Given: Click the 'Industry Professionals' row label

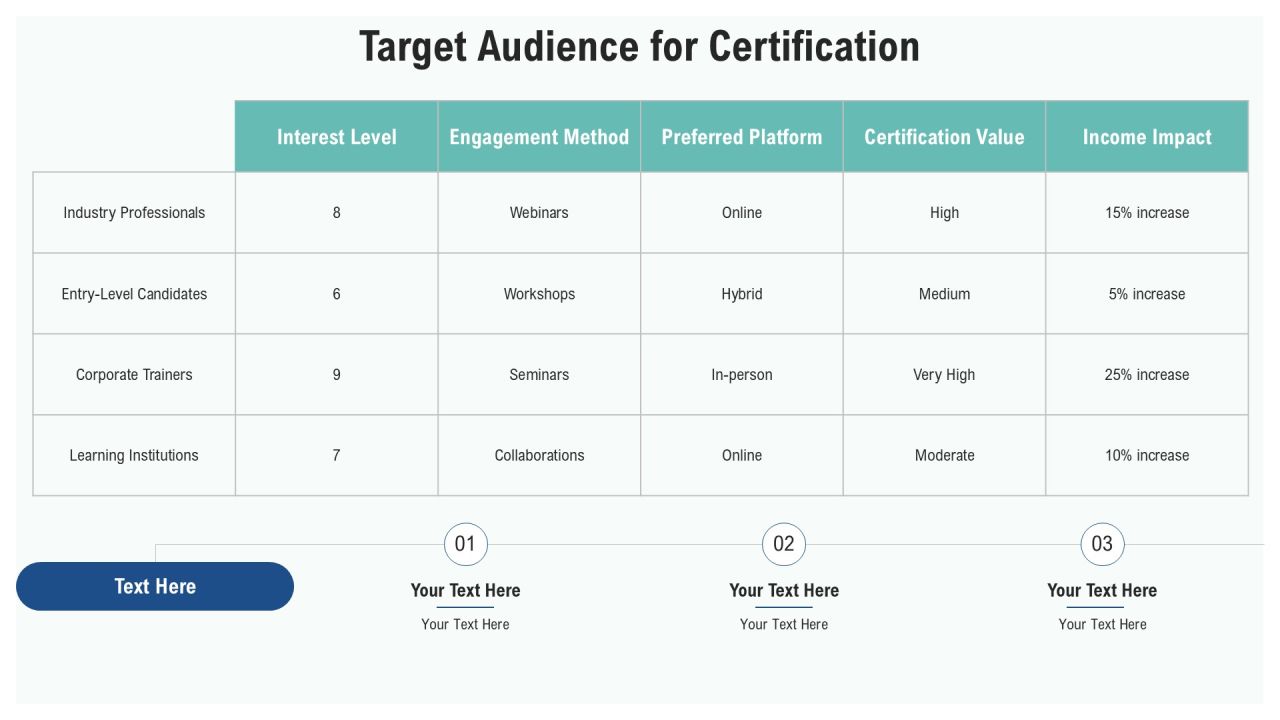Looking at the screenshot, I should [134, 213].
